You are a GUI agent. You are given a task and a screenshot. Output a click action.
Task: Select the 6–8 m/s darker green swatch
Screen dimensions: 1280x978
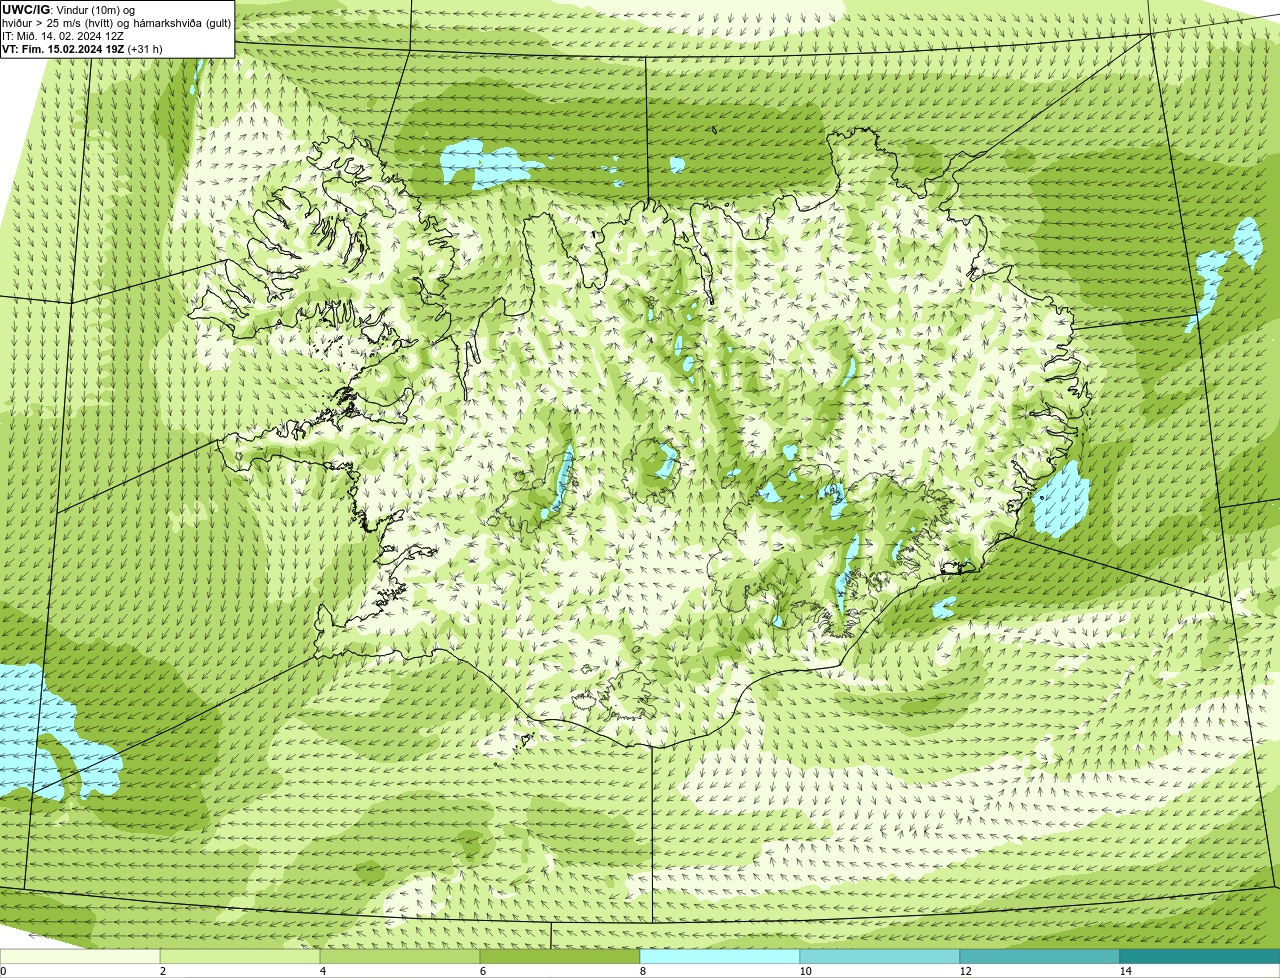(560, 957)
